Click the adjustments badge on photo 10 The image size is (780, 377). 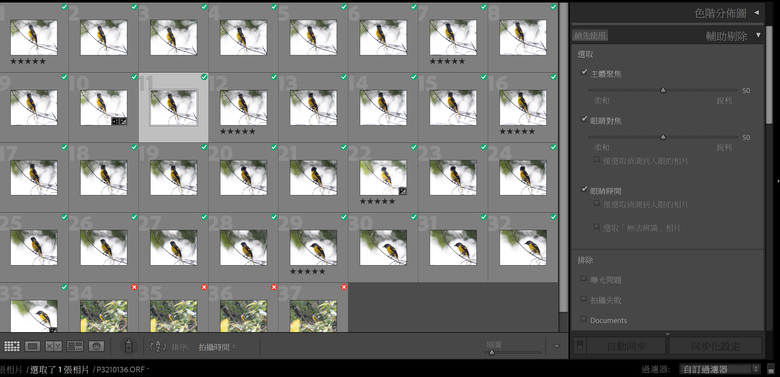123,121
